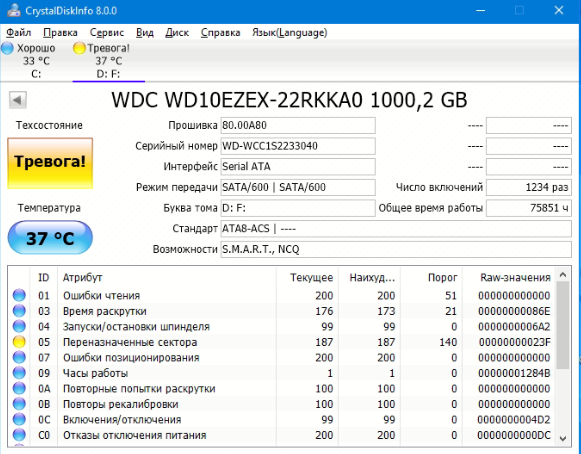Screen dimensions: 581x454
Task: Select the Включения/отключения attribute text
Action: pos(122,420)
